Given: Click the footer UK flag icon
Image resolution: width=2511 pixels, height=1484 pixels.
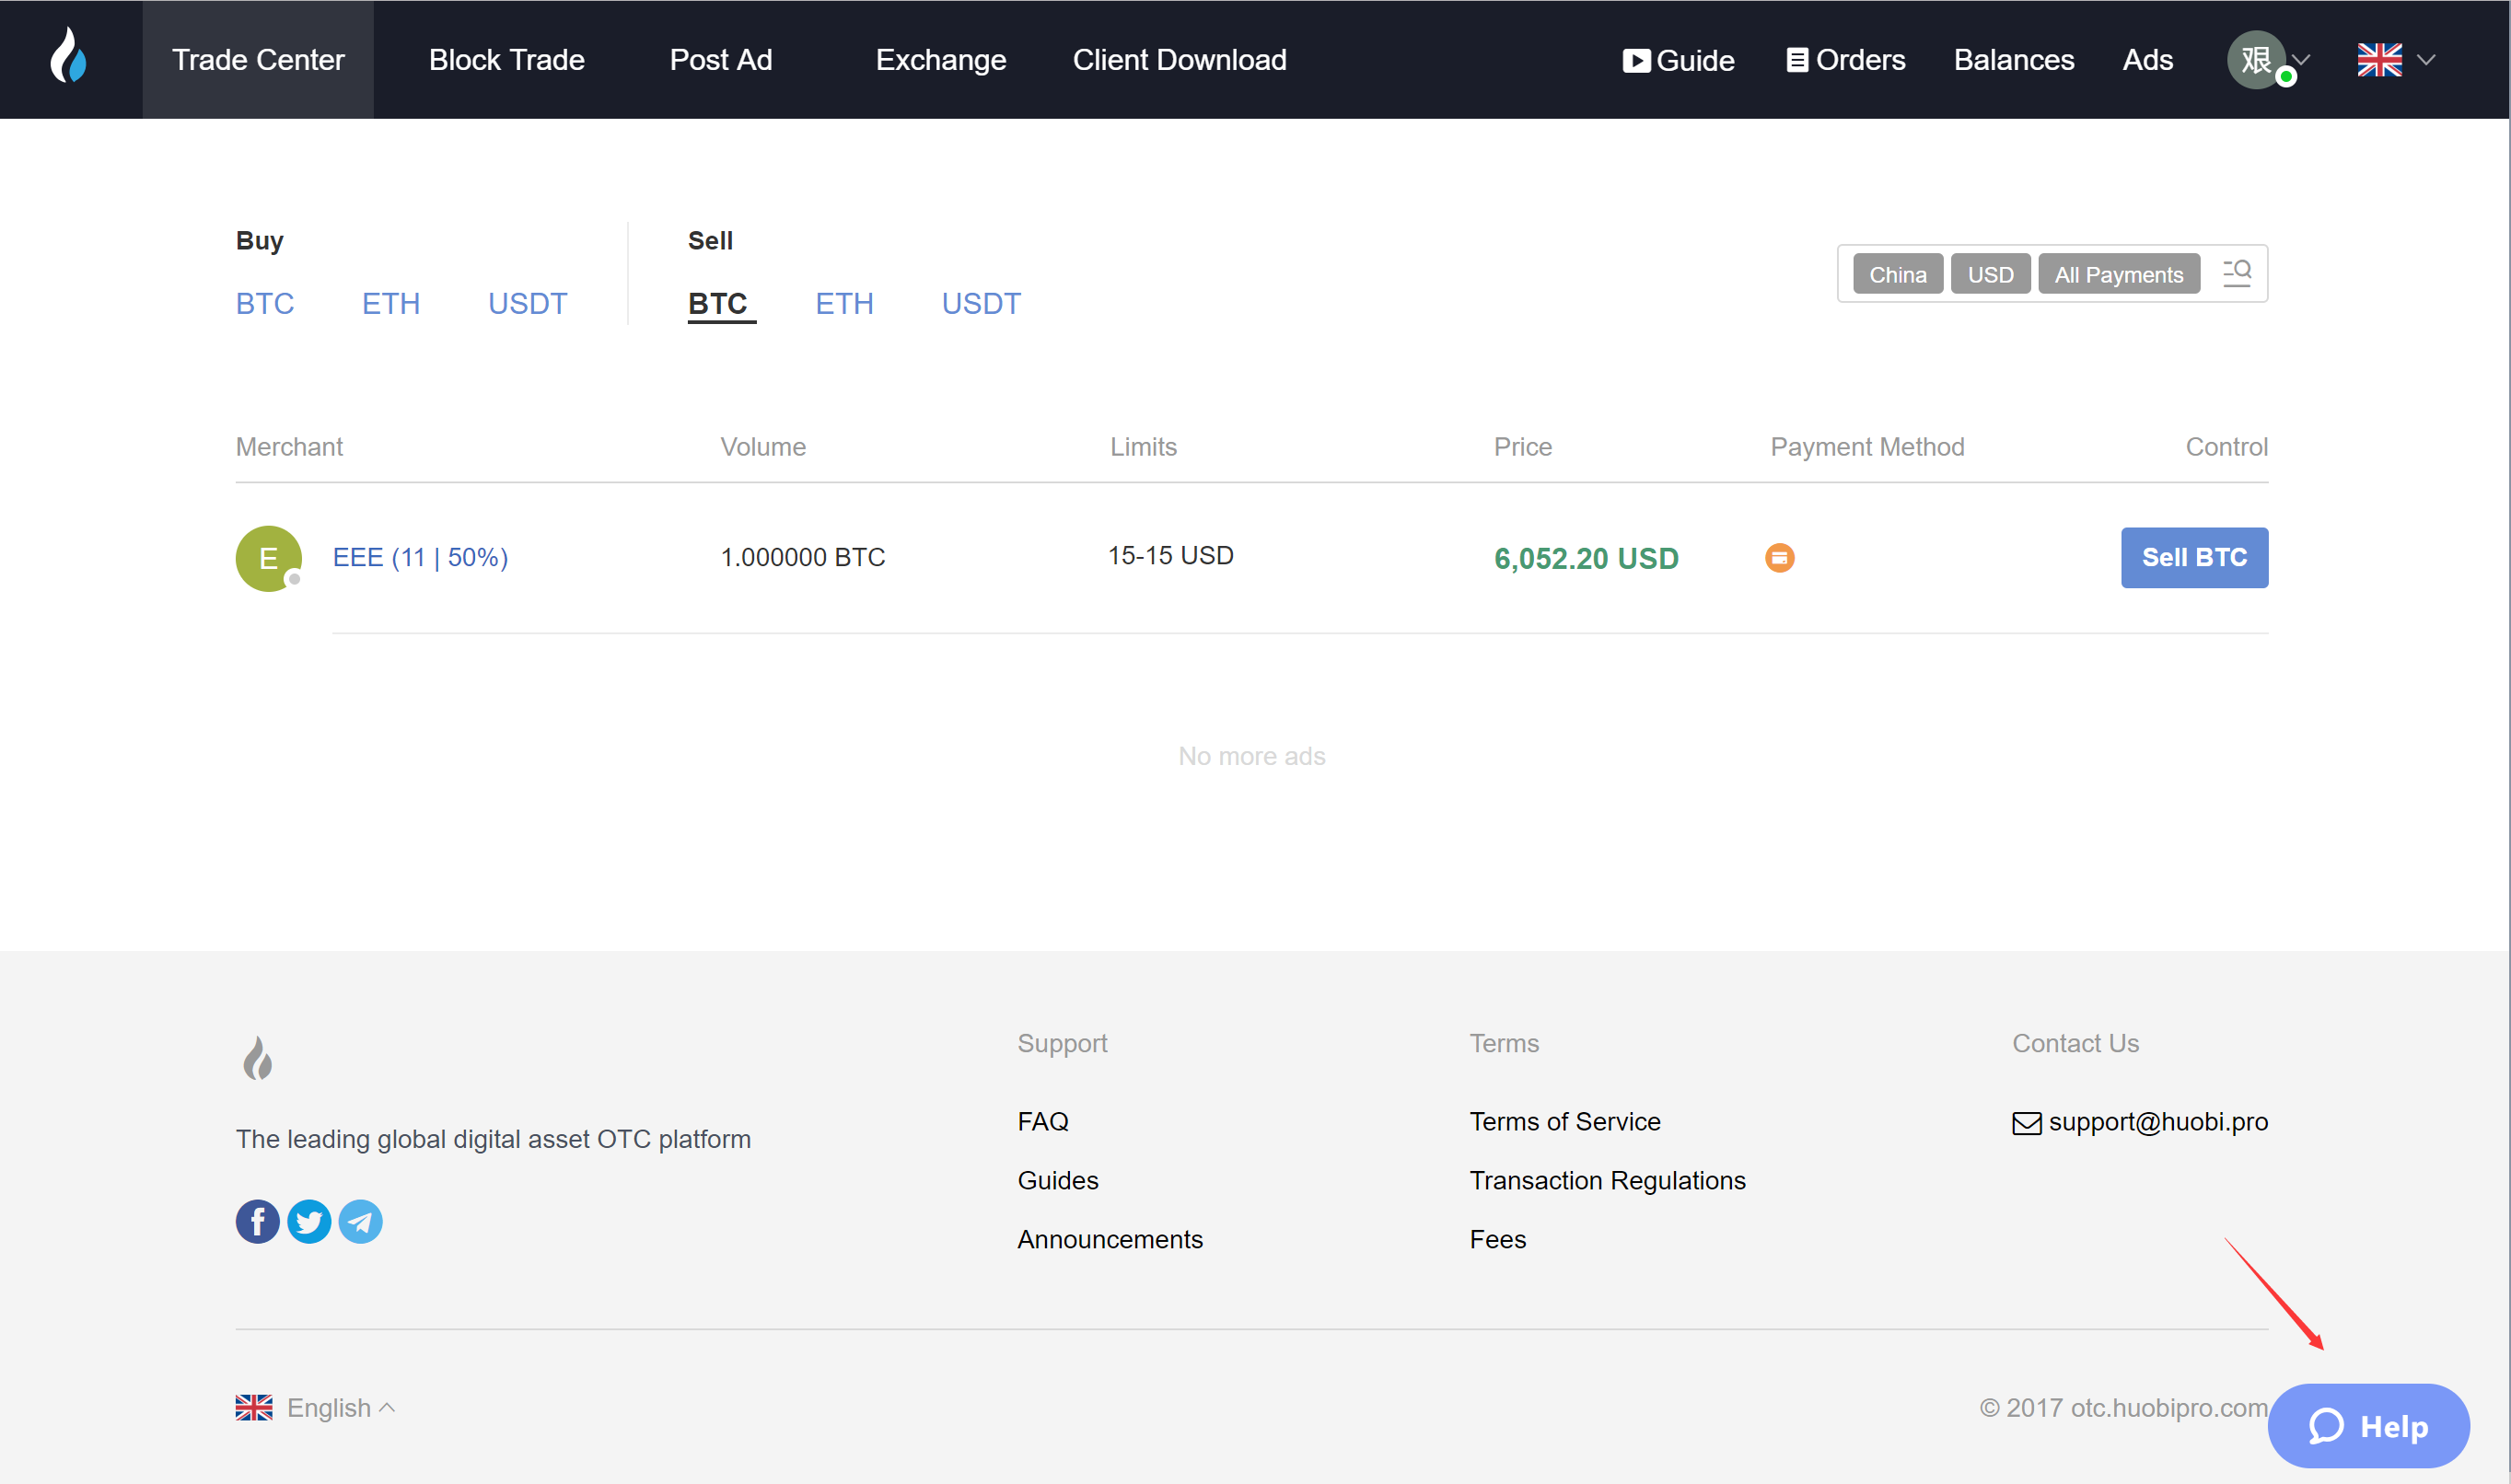Looking at the screenshot, I should [254, 1407].
